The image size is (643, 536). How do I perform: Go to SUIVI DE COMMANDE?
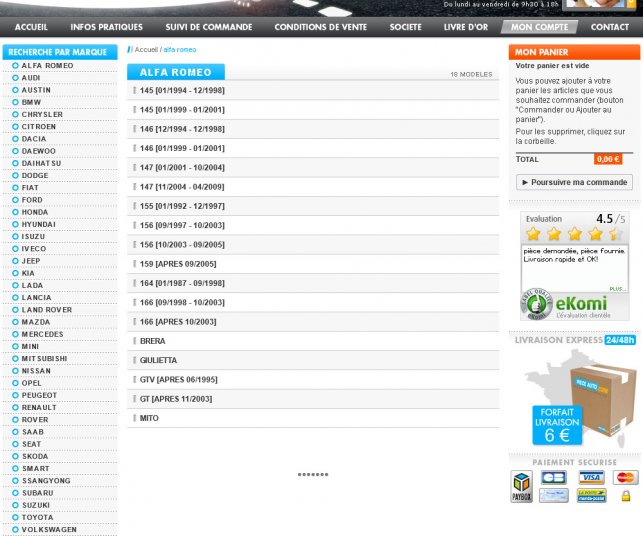coord(209,27)
